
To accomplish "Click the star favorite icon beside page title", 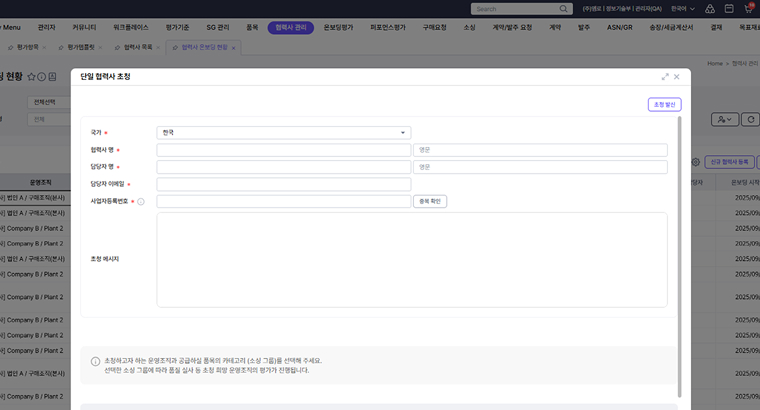I will pos(31,76).
